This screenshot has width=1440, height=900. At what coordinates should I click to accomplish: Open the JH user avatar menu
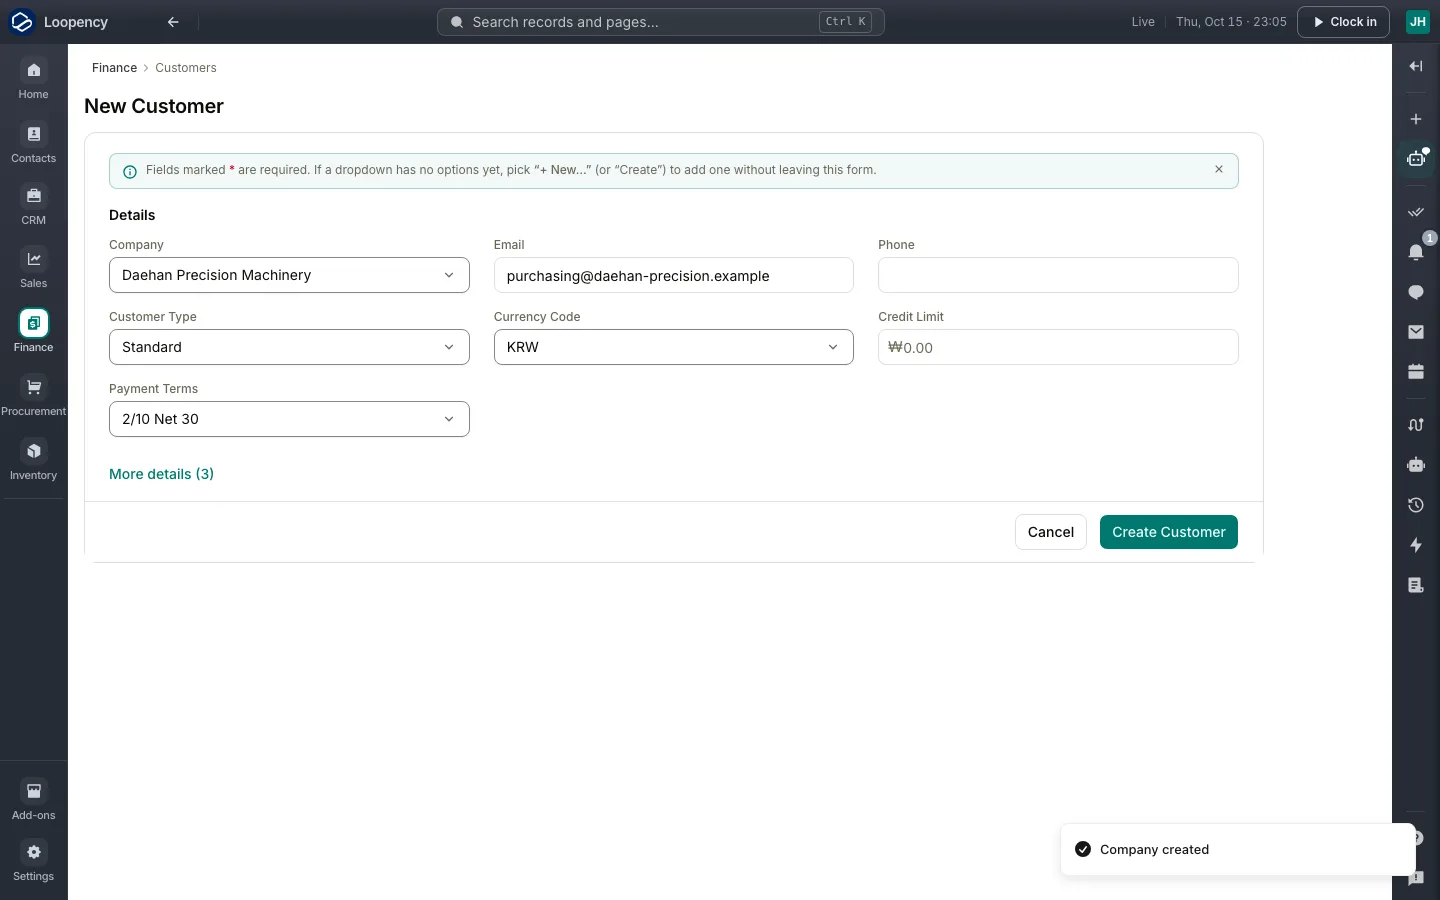pyautogui.click(x=1418, y=22)
